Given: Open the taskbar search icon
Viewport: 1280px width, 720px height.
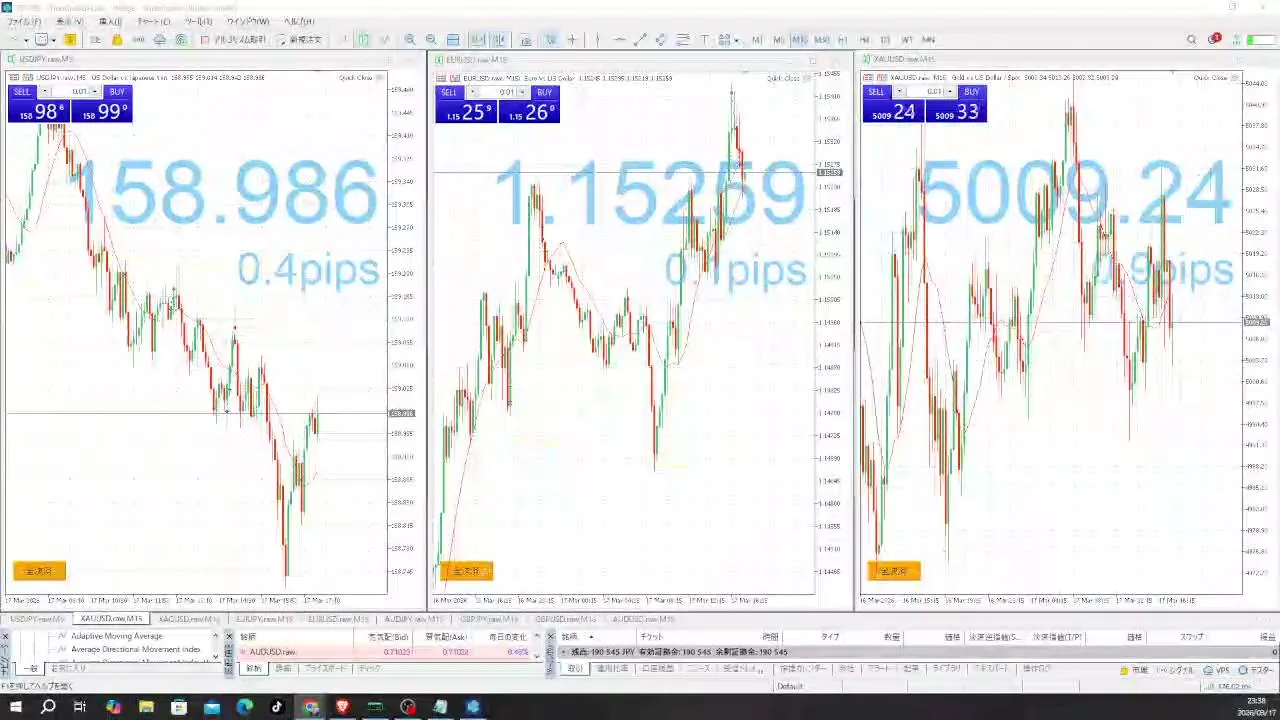Looking at the screenshot, I should click(48, 707).
